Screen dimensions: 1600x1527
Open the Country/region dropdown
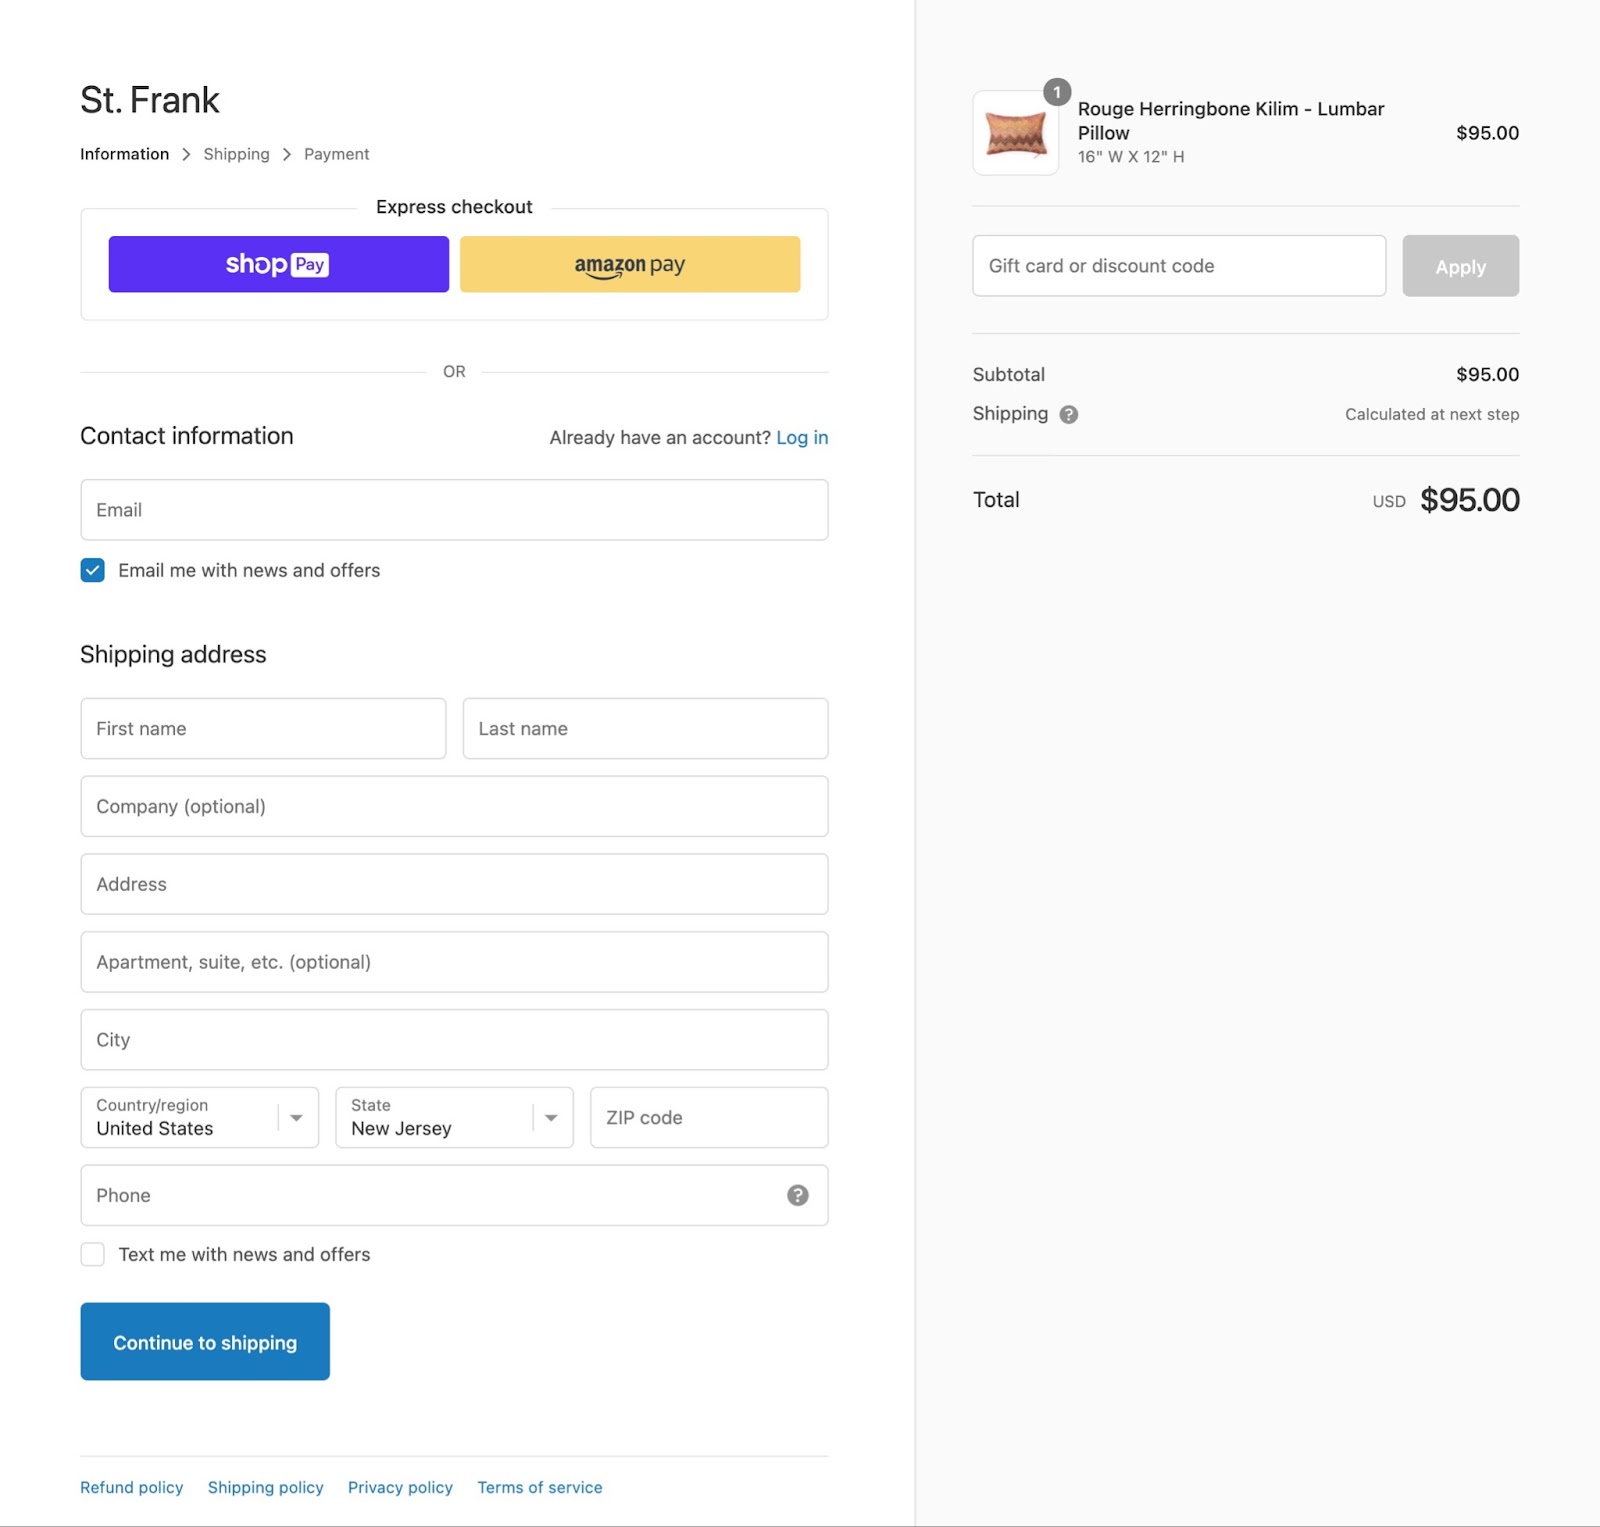pyautogui.click(x=199, y=1117)
